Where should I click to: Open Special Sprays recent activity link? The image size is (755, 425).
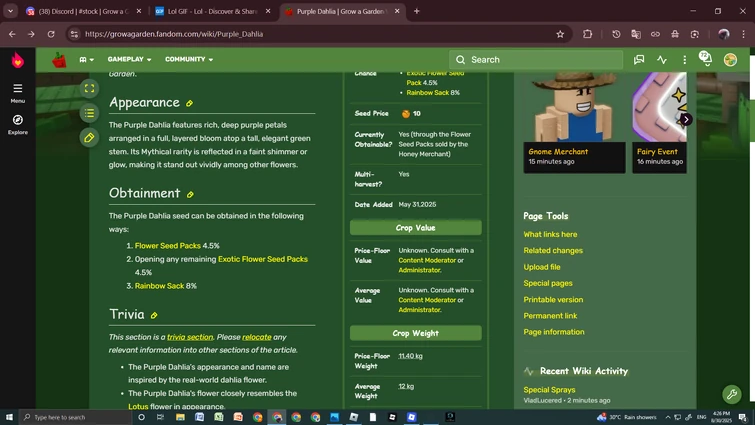pyautogui.click(x=549, y=390)
